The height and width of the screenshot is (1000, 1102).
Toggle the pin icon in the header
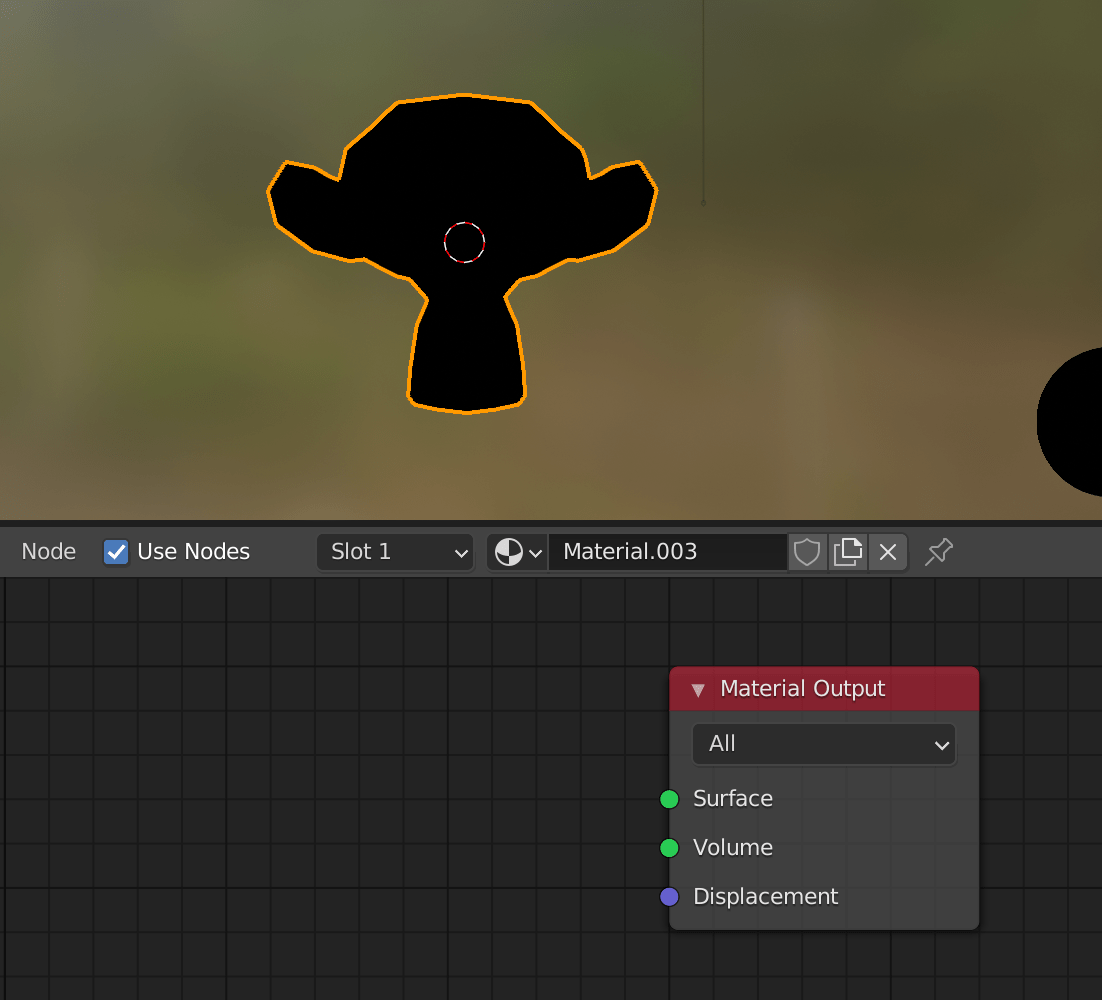[x=939, y=552]
